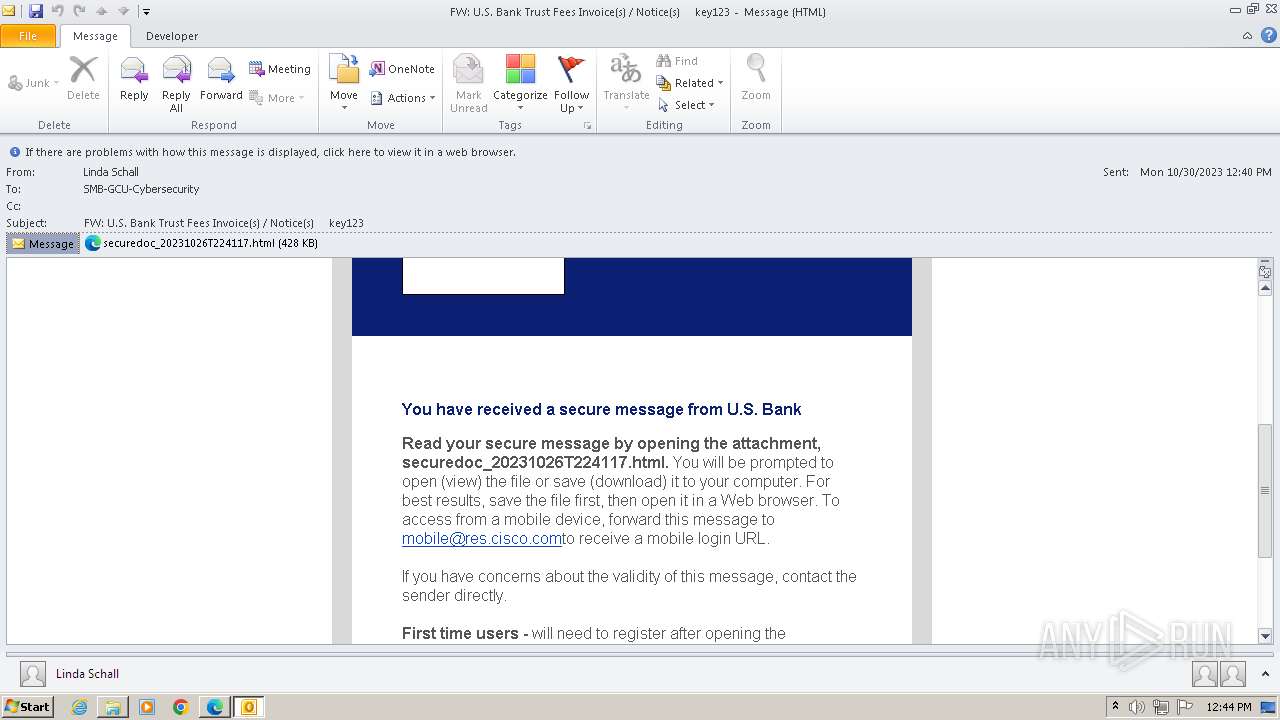Image resolution: width=1280 pixels, height=720 pixels.
Task: Click Linda Schall contact photo in People Pane
Action: tap(33, 674)
